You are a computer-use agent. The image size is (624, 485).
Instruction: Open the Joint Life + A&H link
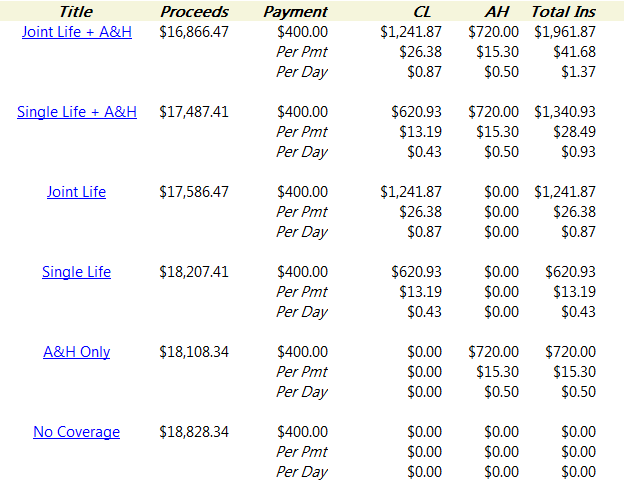[x=77, y=32]
